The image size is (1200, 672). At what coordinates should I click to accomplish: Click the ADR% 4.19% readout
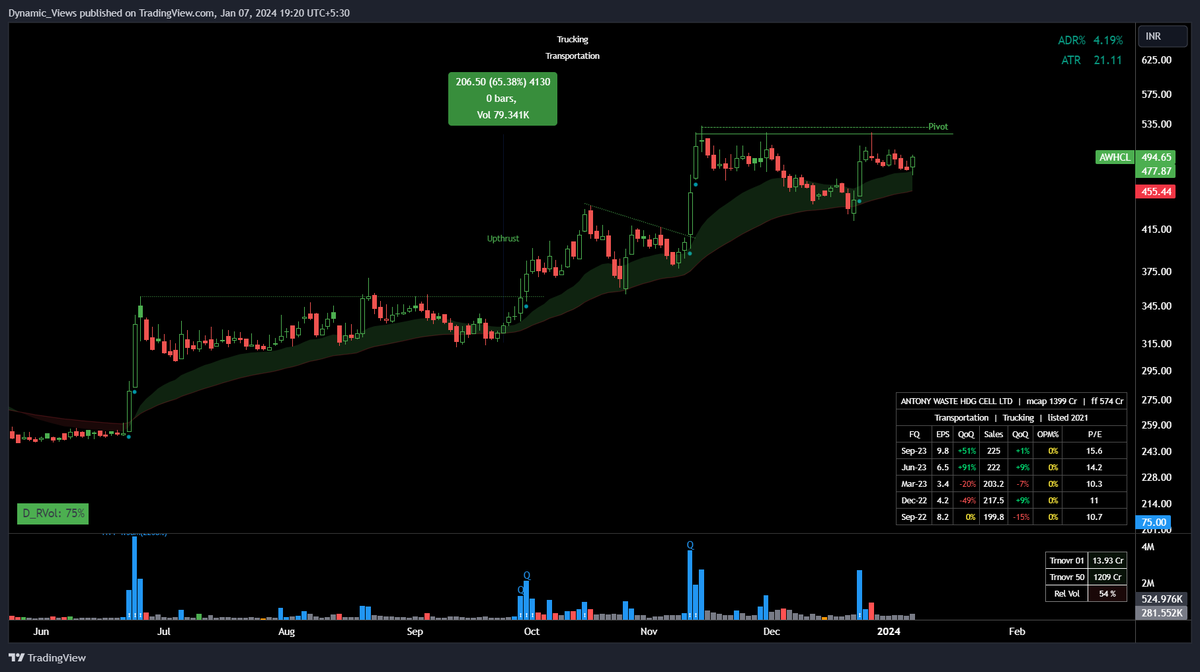(x=1091, y=40)
